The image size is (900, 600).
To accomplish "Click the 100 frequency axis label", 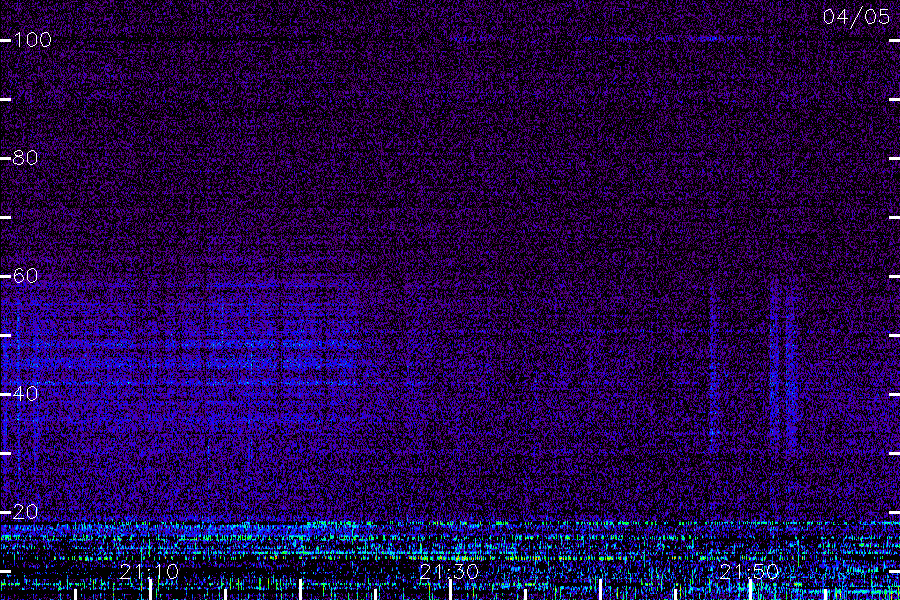I will click(32, 40).
